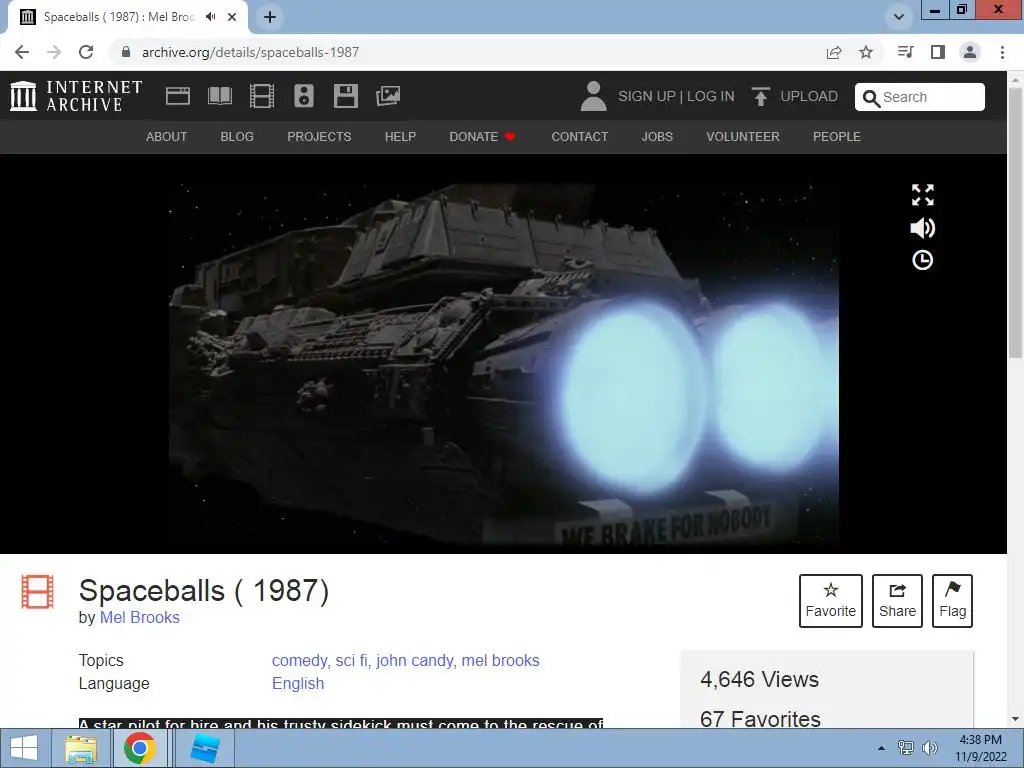Open the Chrome profile icon
This screenshot has height=768, width=1024.
[970, 52]
